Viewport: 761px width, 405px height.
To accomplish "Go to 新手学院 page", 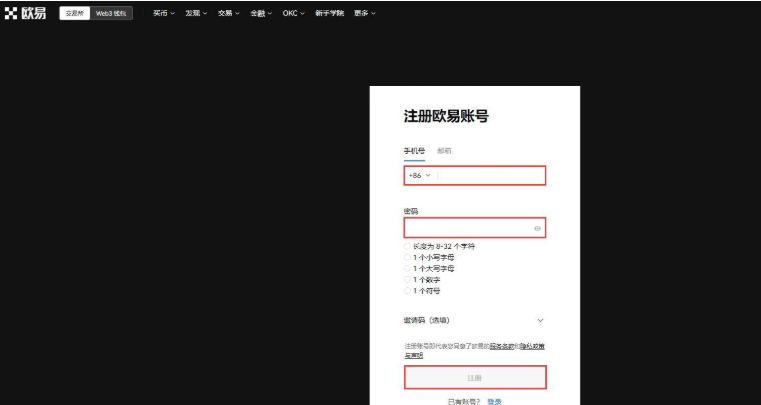I will click(x=330, y=14).
